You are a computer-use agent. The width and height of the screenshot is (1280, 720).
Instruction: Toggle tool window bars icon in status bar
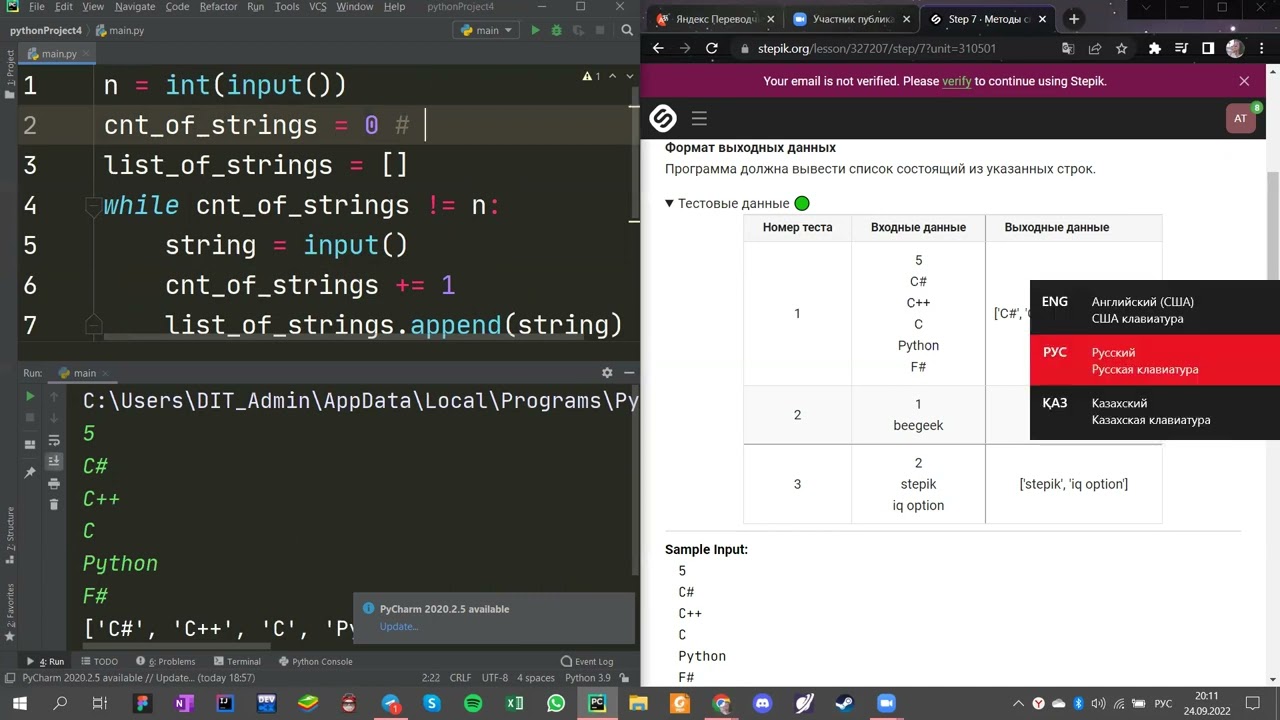[x=9, y=677]
